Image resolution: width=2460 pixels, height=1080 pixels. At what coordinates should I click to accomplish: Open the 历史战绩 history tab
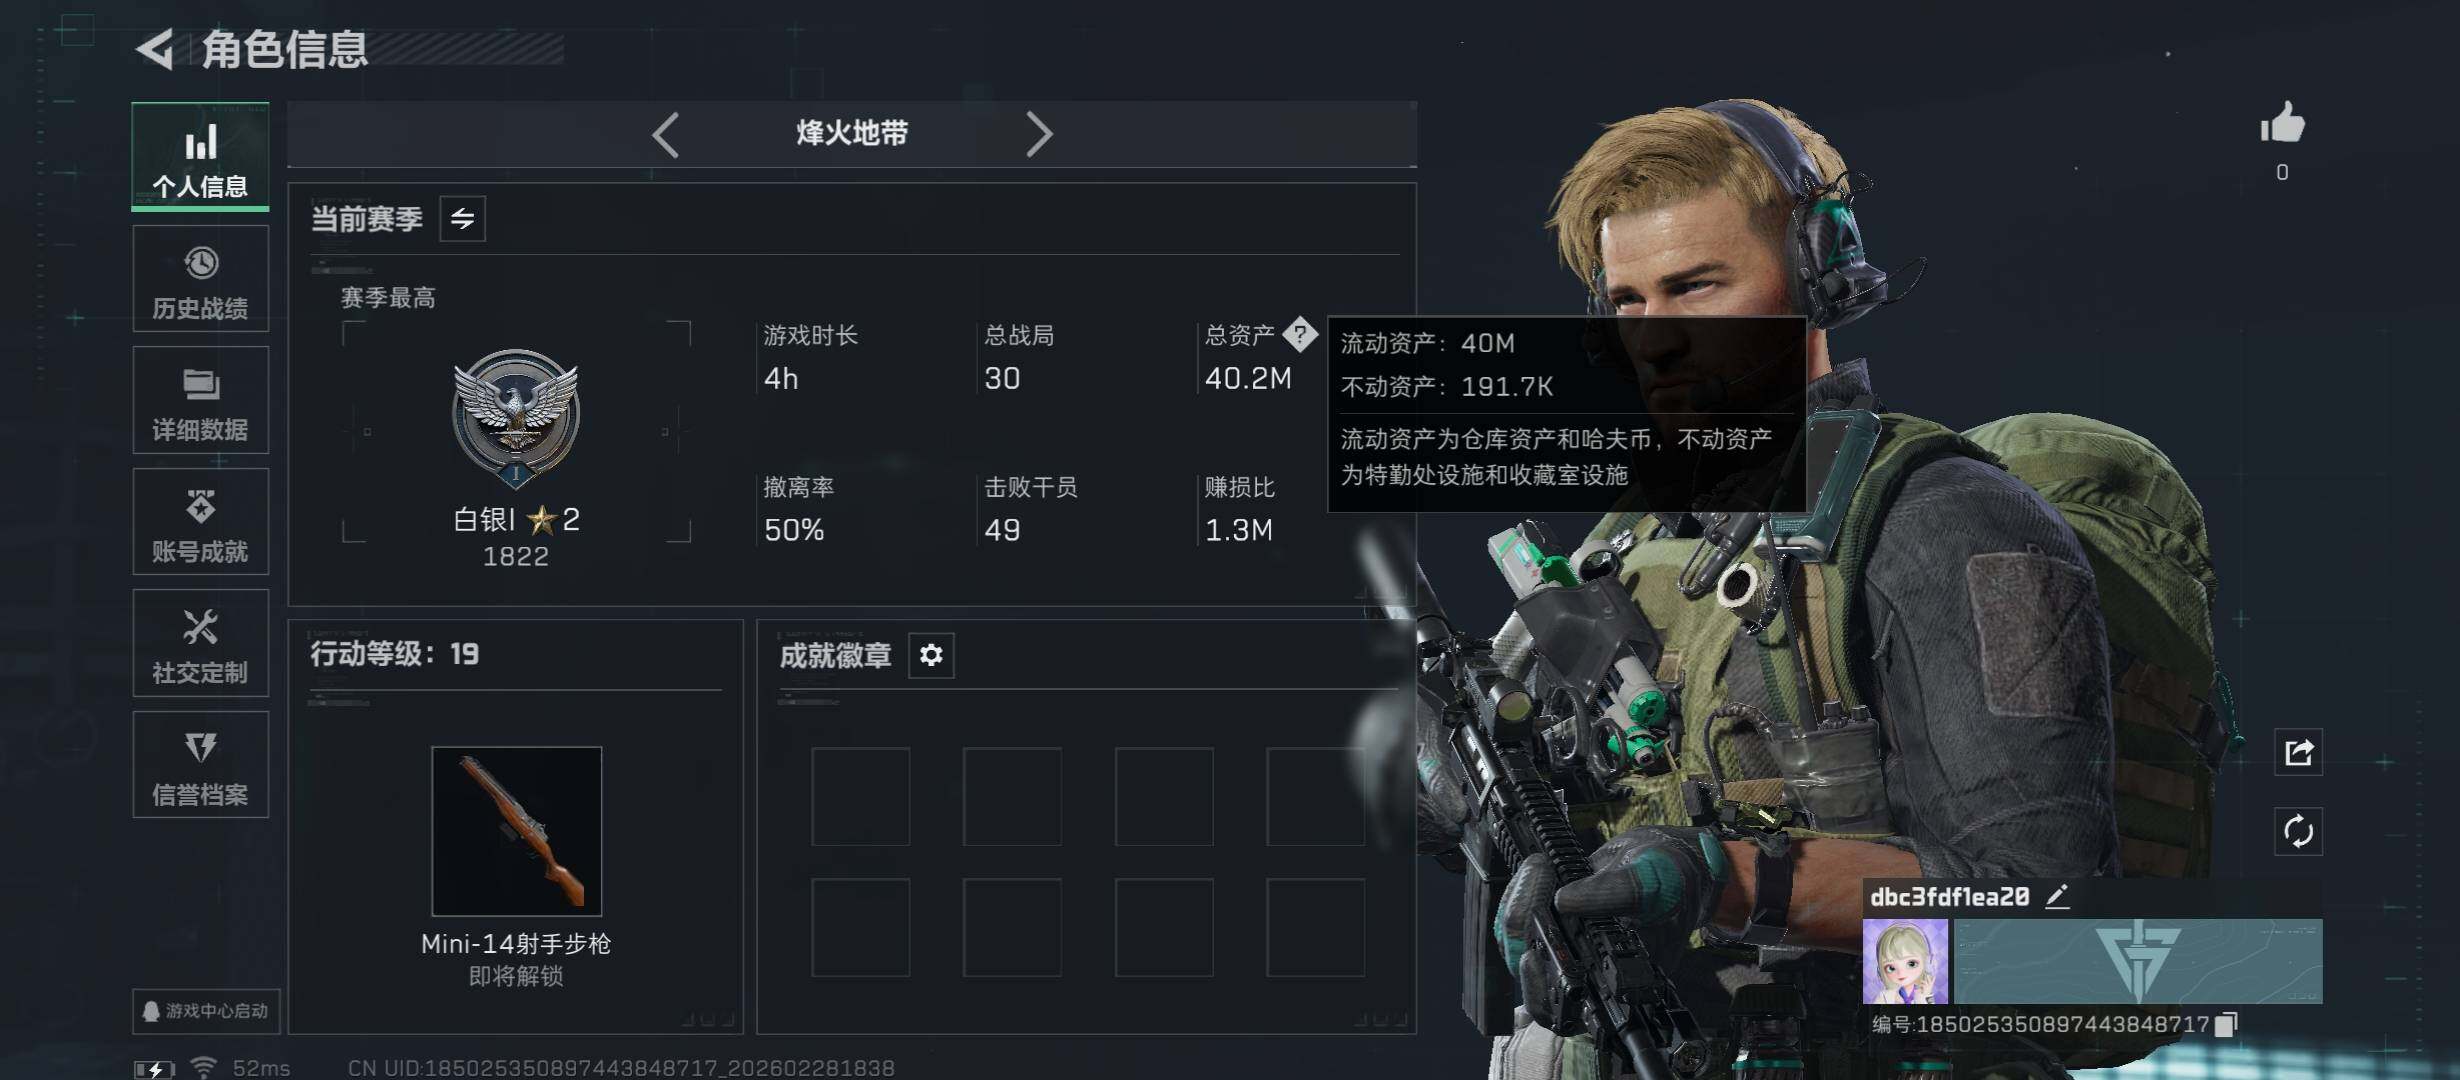(200, 279)
